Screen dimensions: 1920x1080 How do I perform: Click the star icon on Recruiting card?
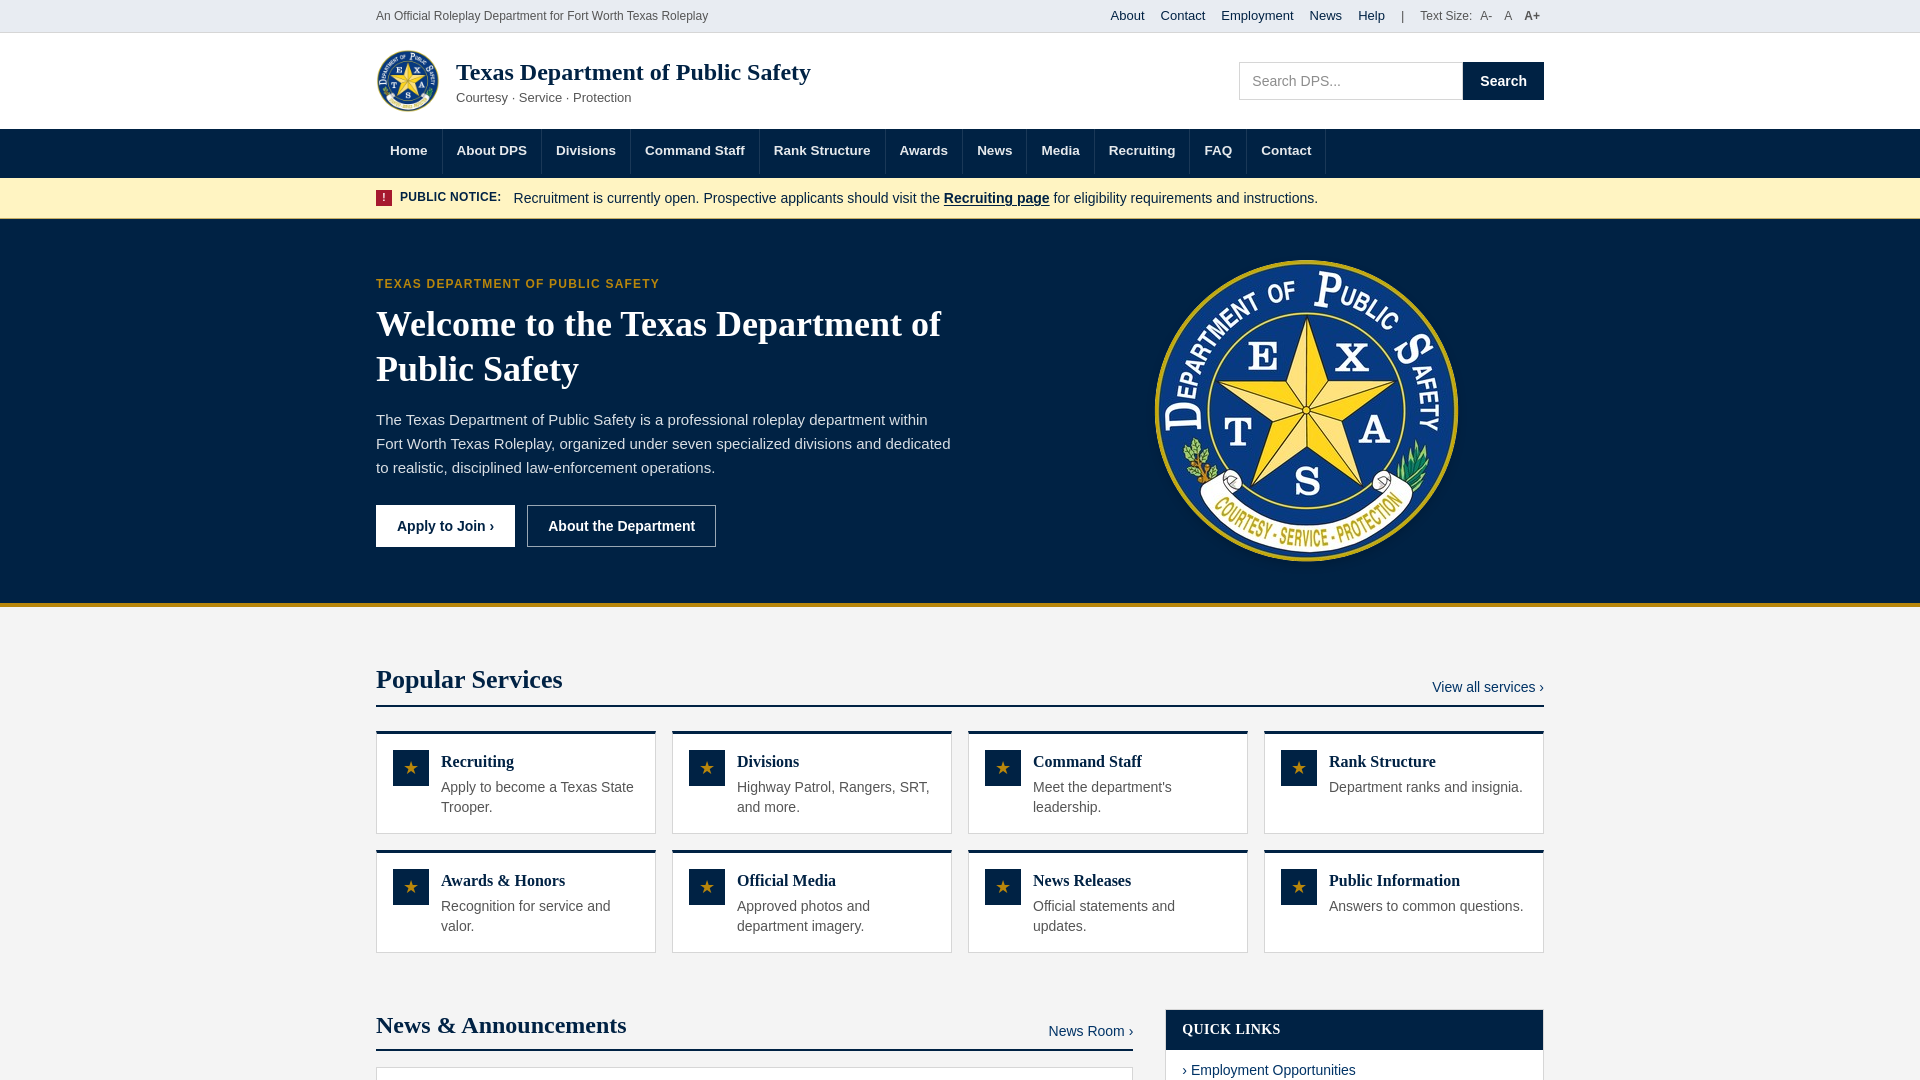pyautogui.click(x=411, y=768)
